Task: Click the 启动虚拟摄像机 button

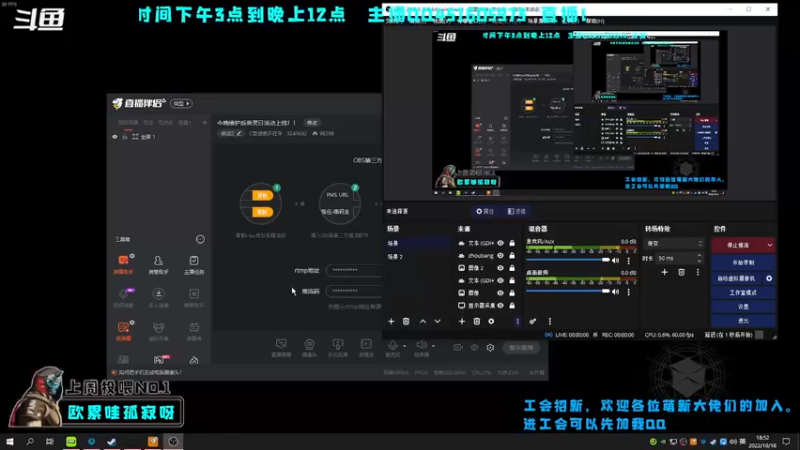Action: (736, 279)
